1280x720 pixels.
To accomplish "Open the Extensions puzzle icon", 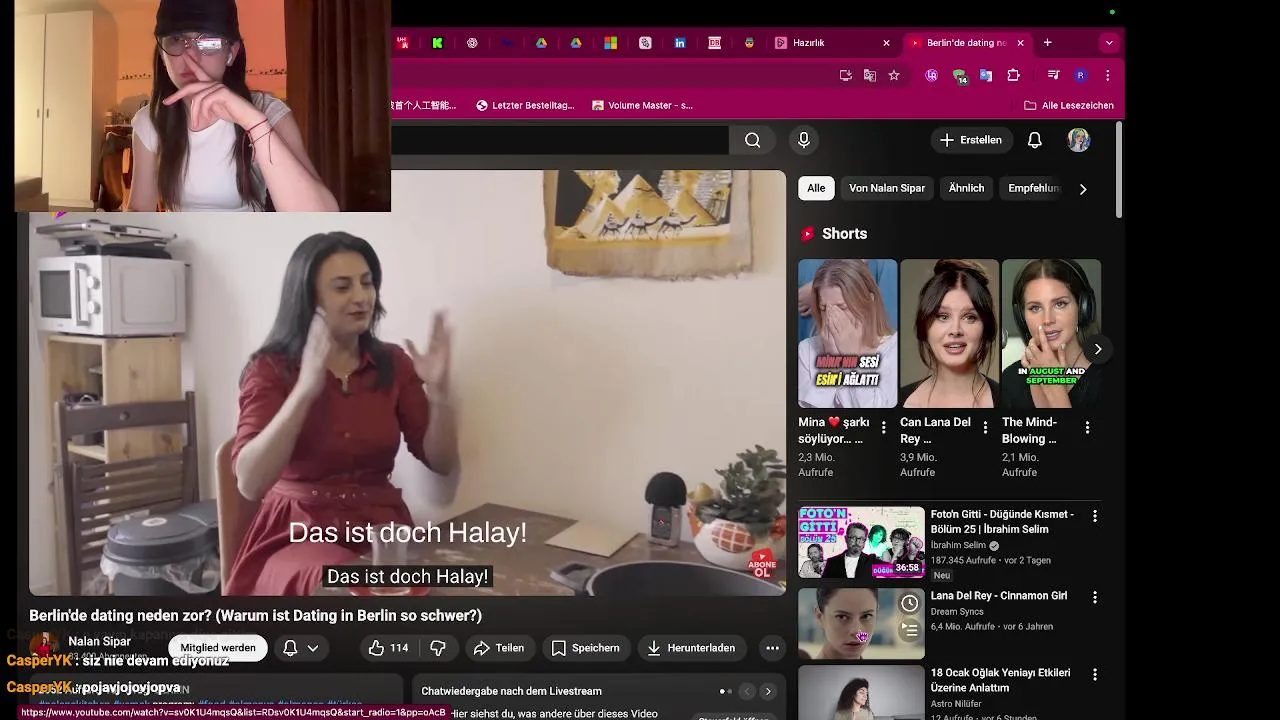I will pos(1013,75).
